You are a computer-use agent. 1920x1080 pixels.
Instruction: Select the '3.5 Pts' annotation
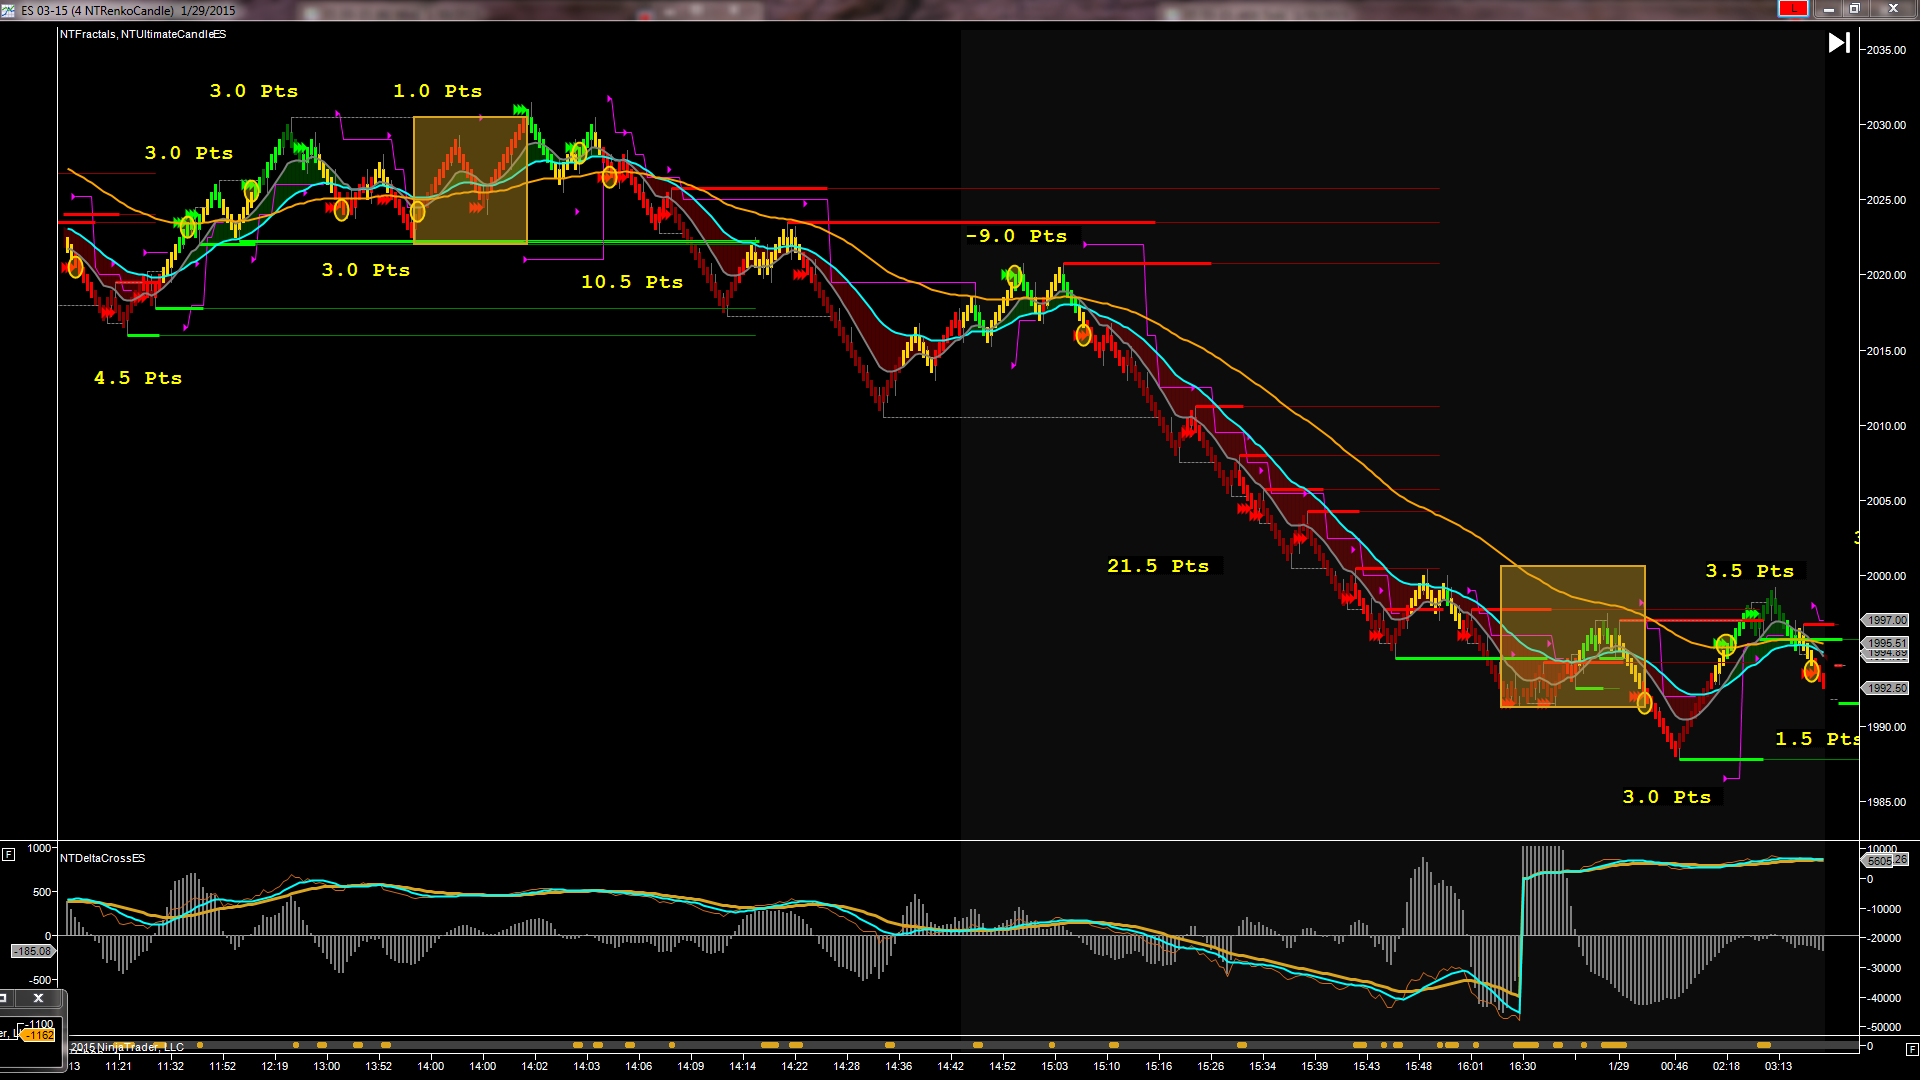pos(1750,571)
